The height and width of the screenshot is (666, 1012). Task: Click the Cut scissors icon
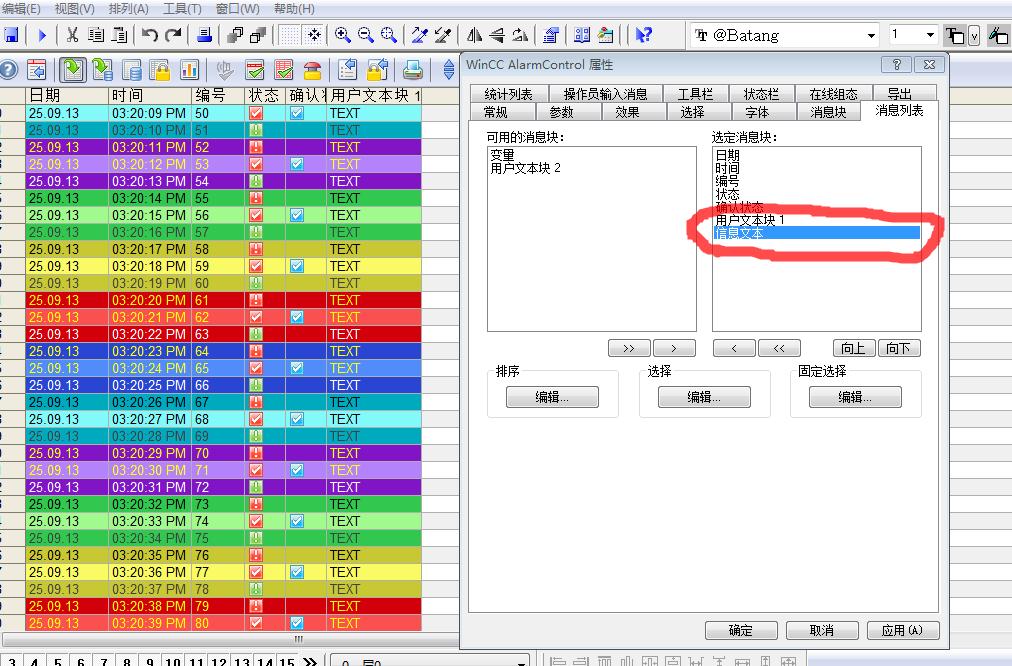pos(72,35)
